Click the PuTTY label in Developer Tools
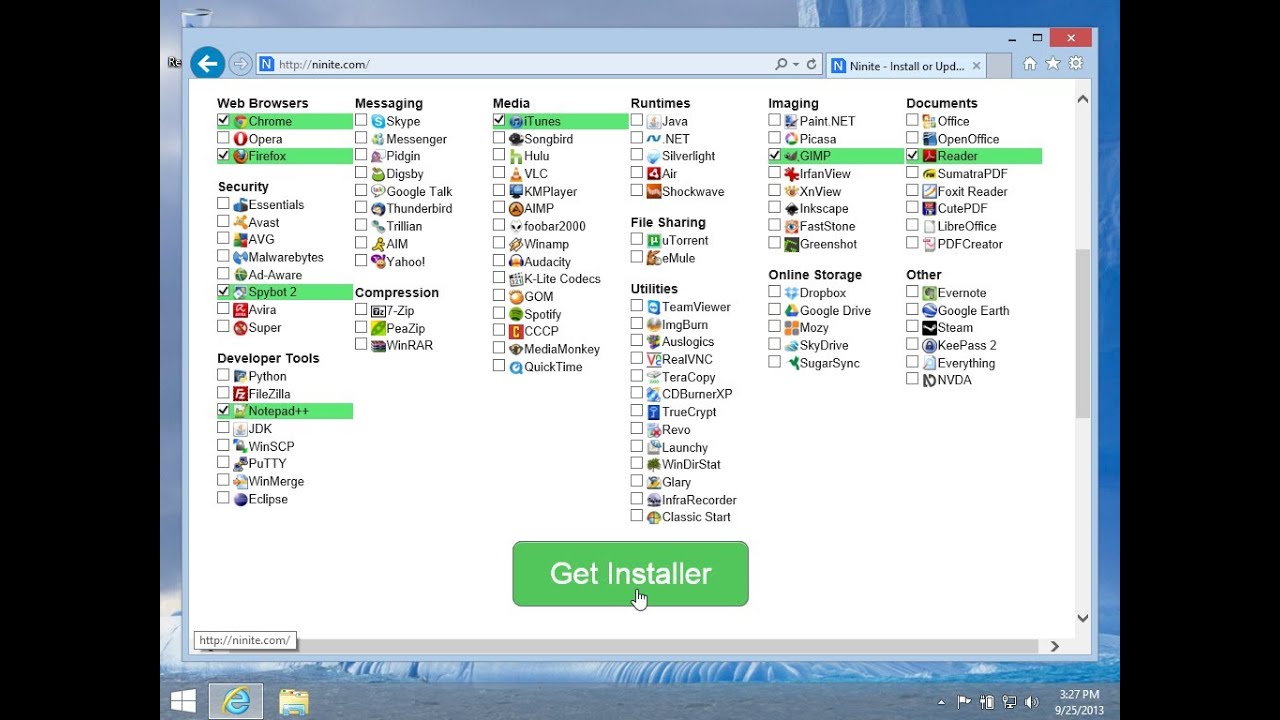The width and height of the screenshot is (1280, 720). click(267, 464)
